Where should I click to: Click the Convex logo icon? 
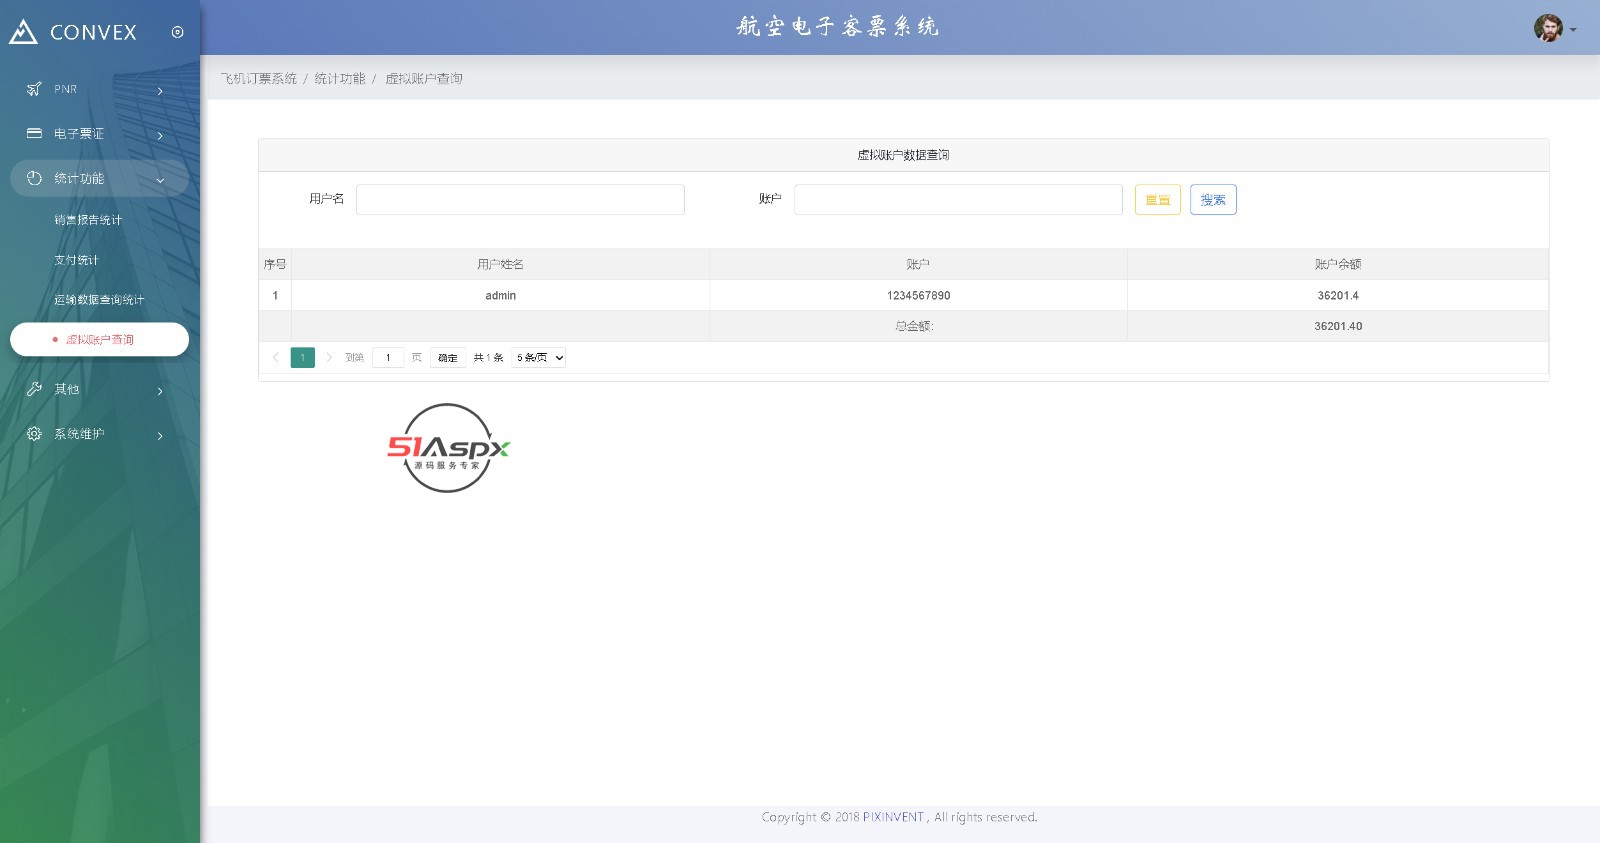click(23, 32)
